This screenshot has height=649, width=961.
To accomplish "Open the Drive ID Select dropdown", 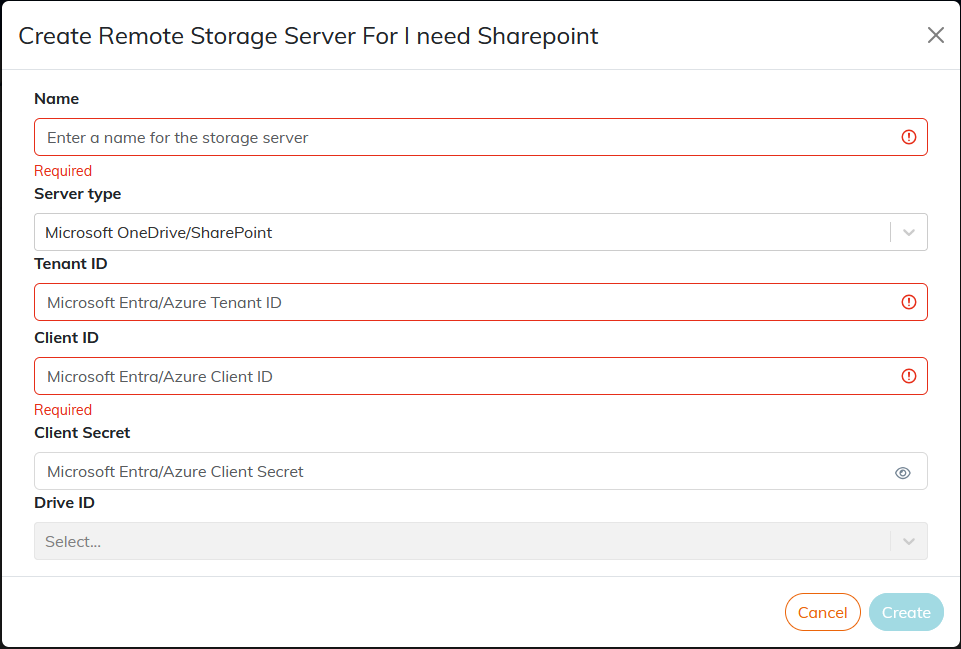I will 480,541.
